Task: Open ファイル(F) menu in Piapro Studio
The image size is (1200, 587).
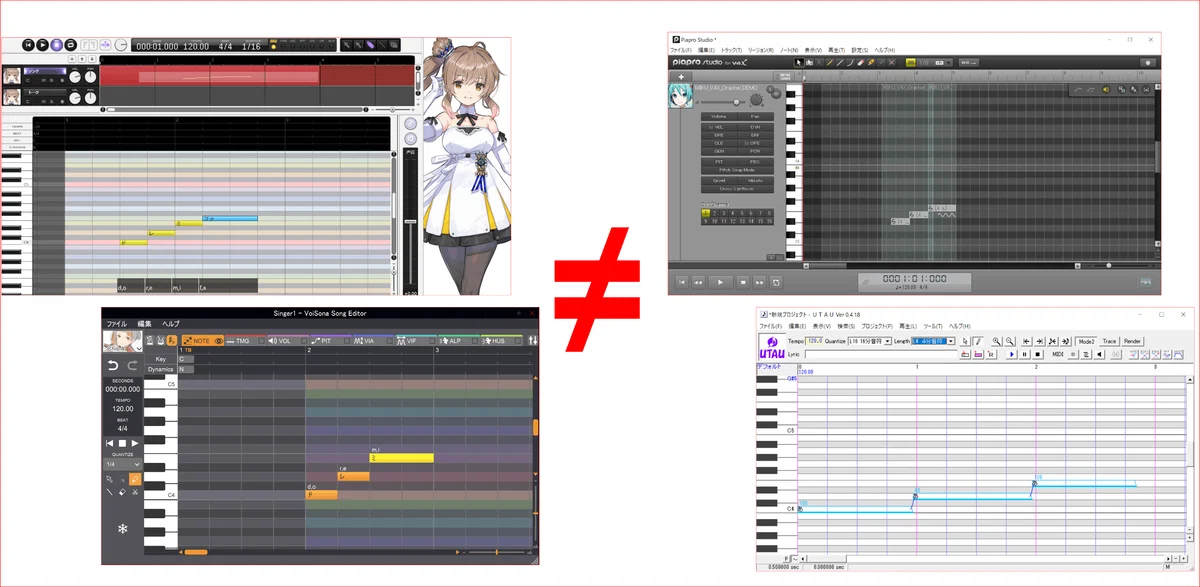Action: click(x=681, y=50)
